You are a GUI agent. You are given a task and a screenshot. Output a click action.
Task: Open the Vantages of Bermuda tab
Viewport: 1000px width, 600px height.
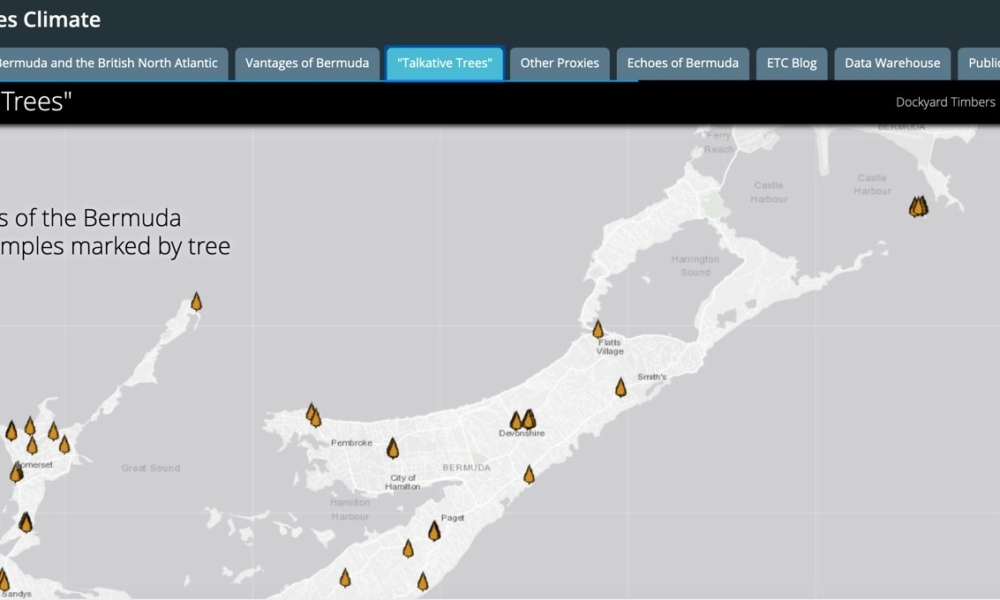tap(307, 63)
